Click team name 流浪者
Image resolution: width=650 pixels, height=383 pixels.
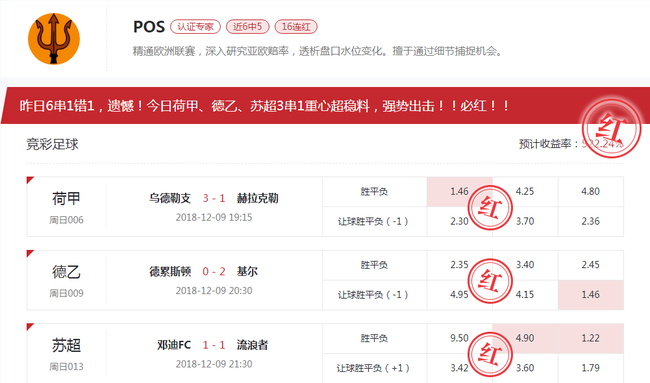(x=252, y=345)
